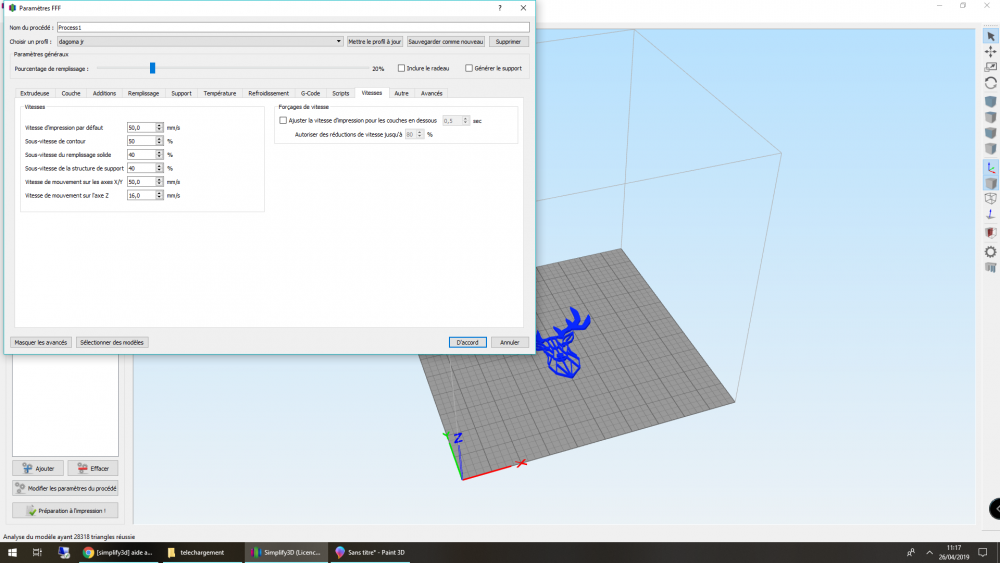Click Préparation à l'impression button
The image size is (1000, 563).
pos(65,511)
